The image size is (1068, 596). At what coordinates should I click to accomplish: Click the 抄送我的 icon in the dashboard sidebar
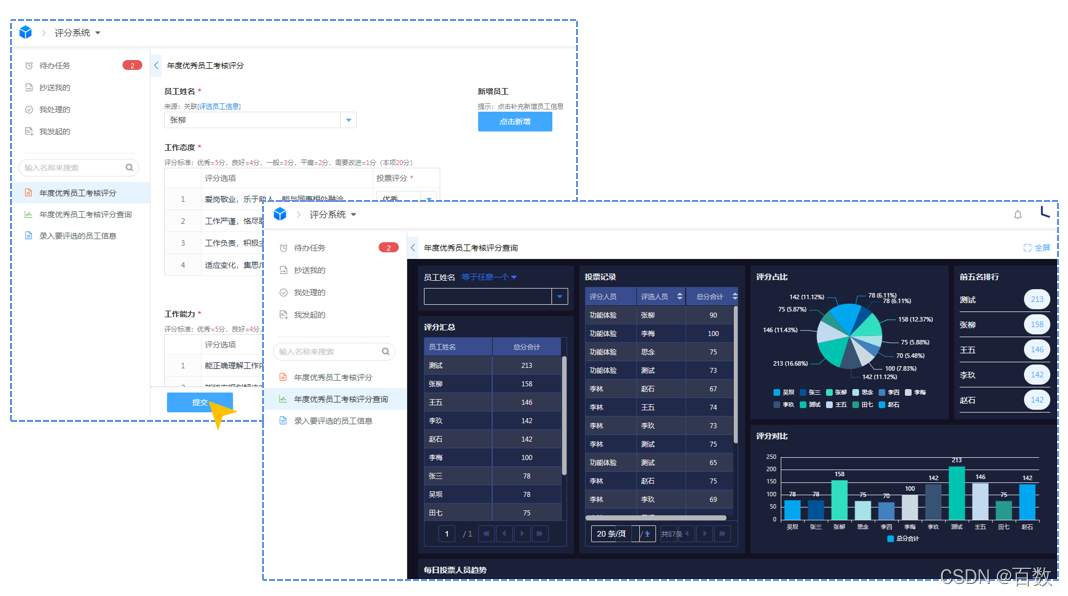(x=283, y=270)
